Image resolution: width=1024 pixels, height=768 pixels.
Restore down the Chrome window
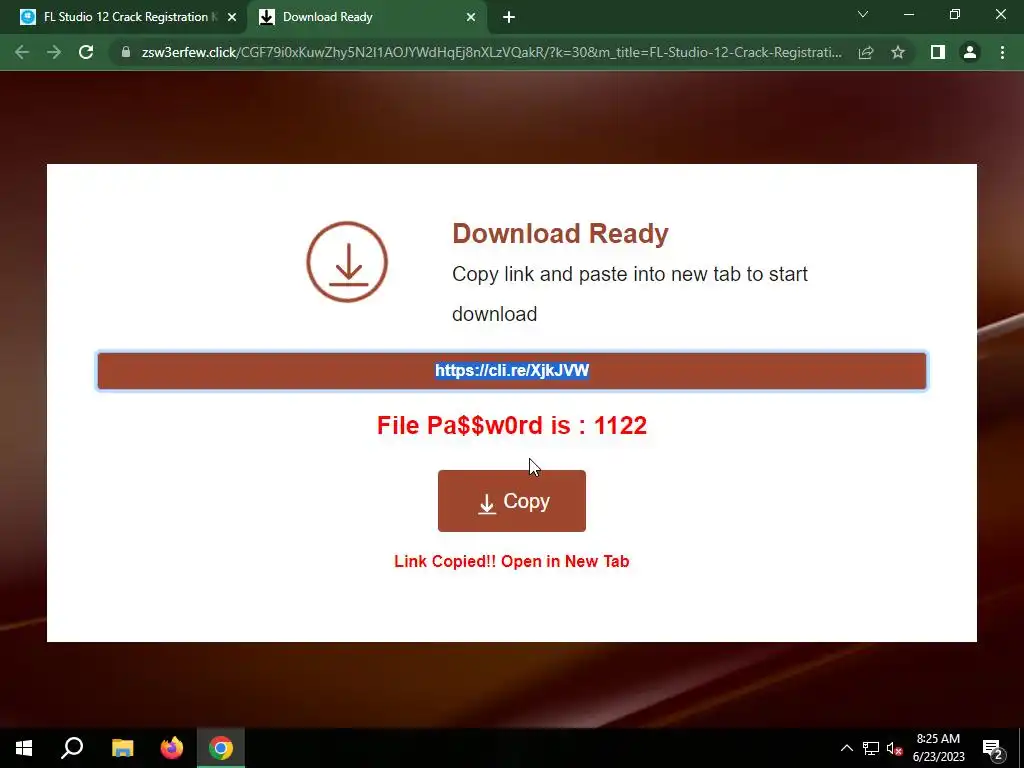pos(955,14)
